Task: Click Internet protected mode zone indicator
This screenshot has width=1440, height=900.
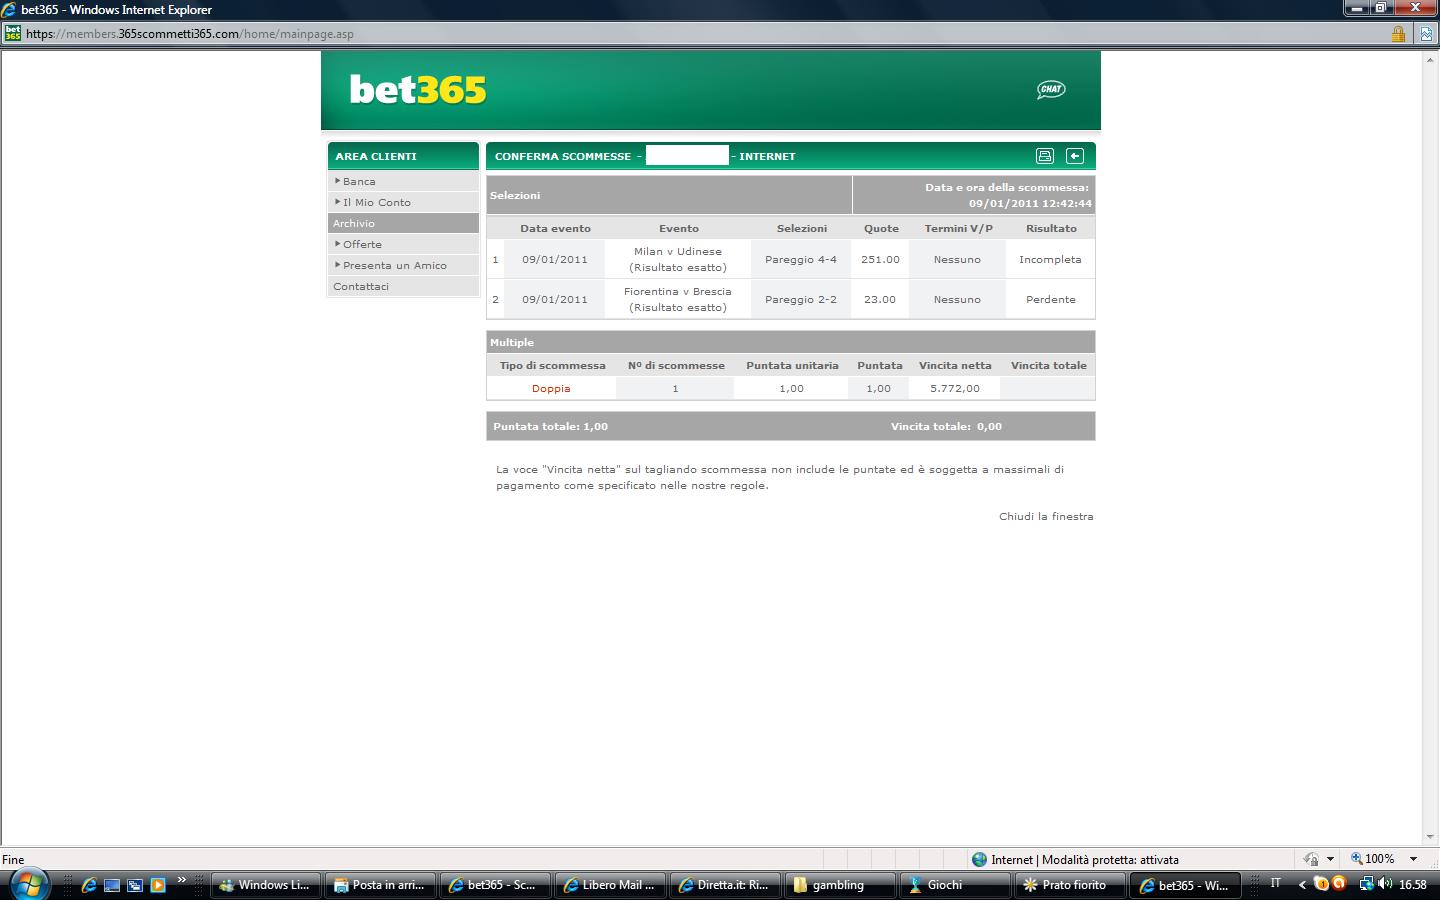Action: point(1075,859)
